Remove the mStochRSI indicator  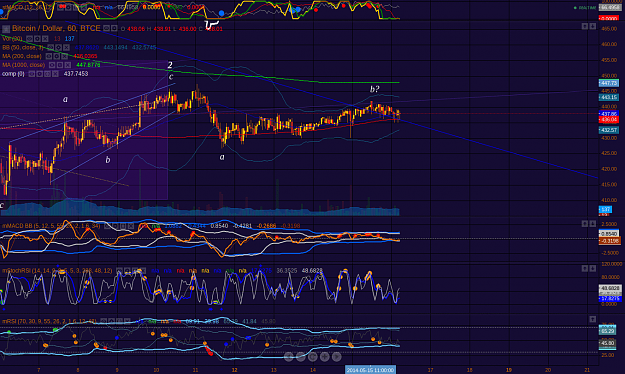[143, 271]
